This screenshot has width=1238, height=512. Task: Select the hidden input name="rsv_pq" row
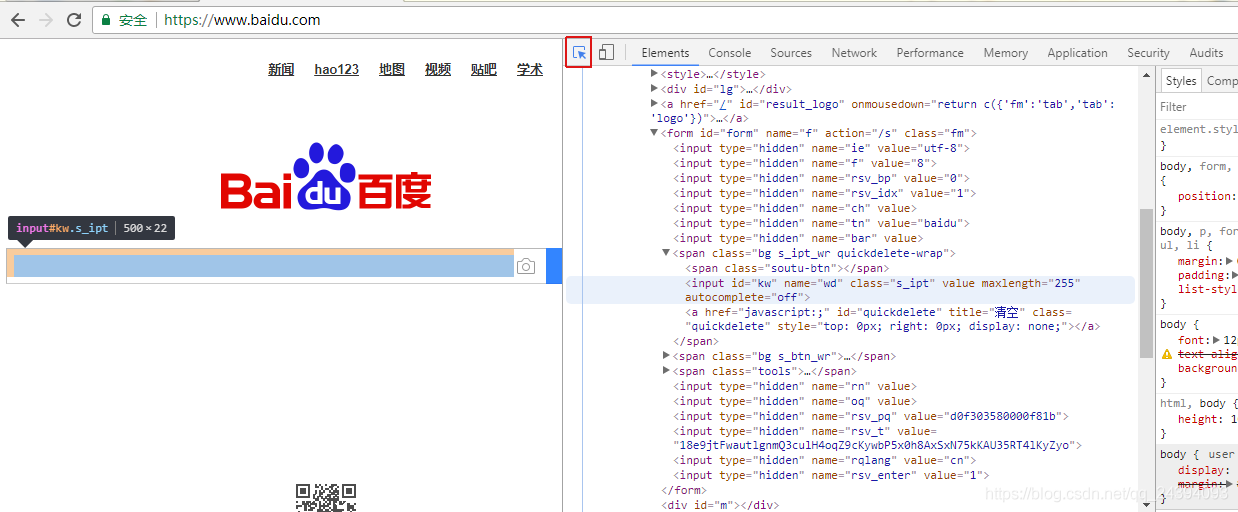871,416
